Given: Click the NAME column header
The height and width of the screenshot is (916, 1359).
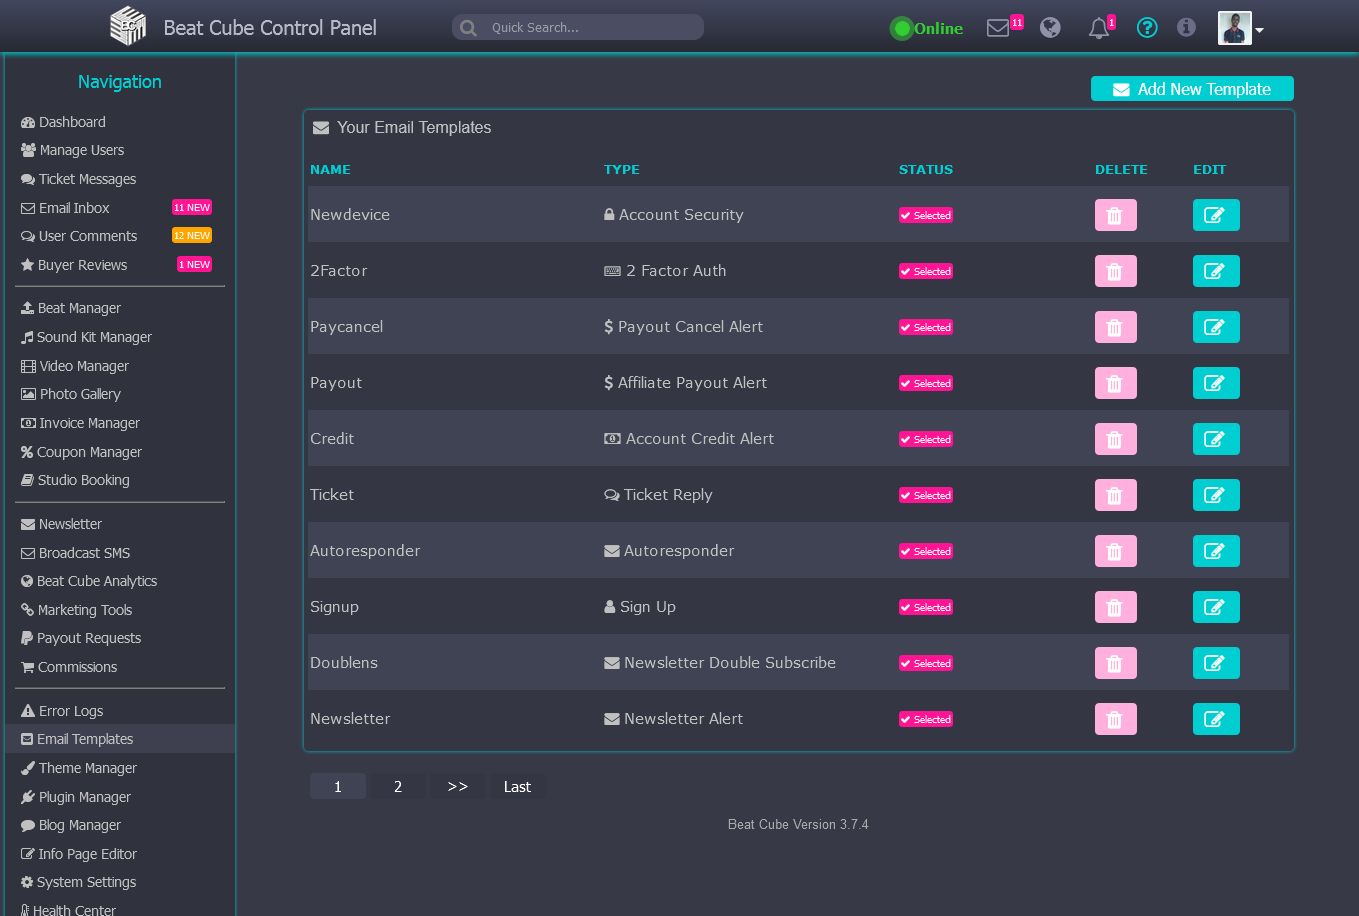Looking at the screenshot, I should click(x=330, y=169).
